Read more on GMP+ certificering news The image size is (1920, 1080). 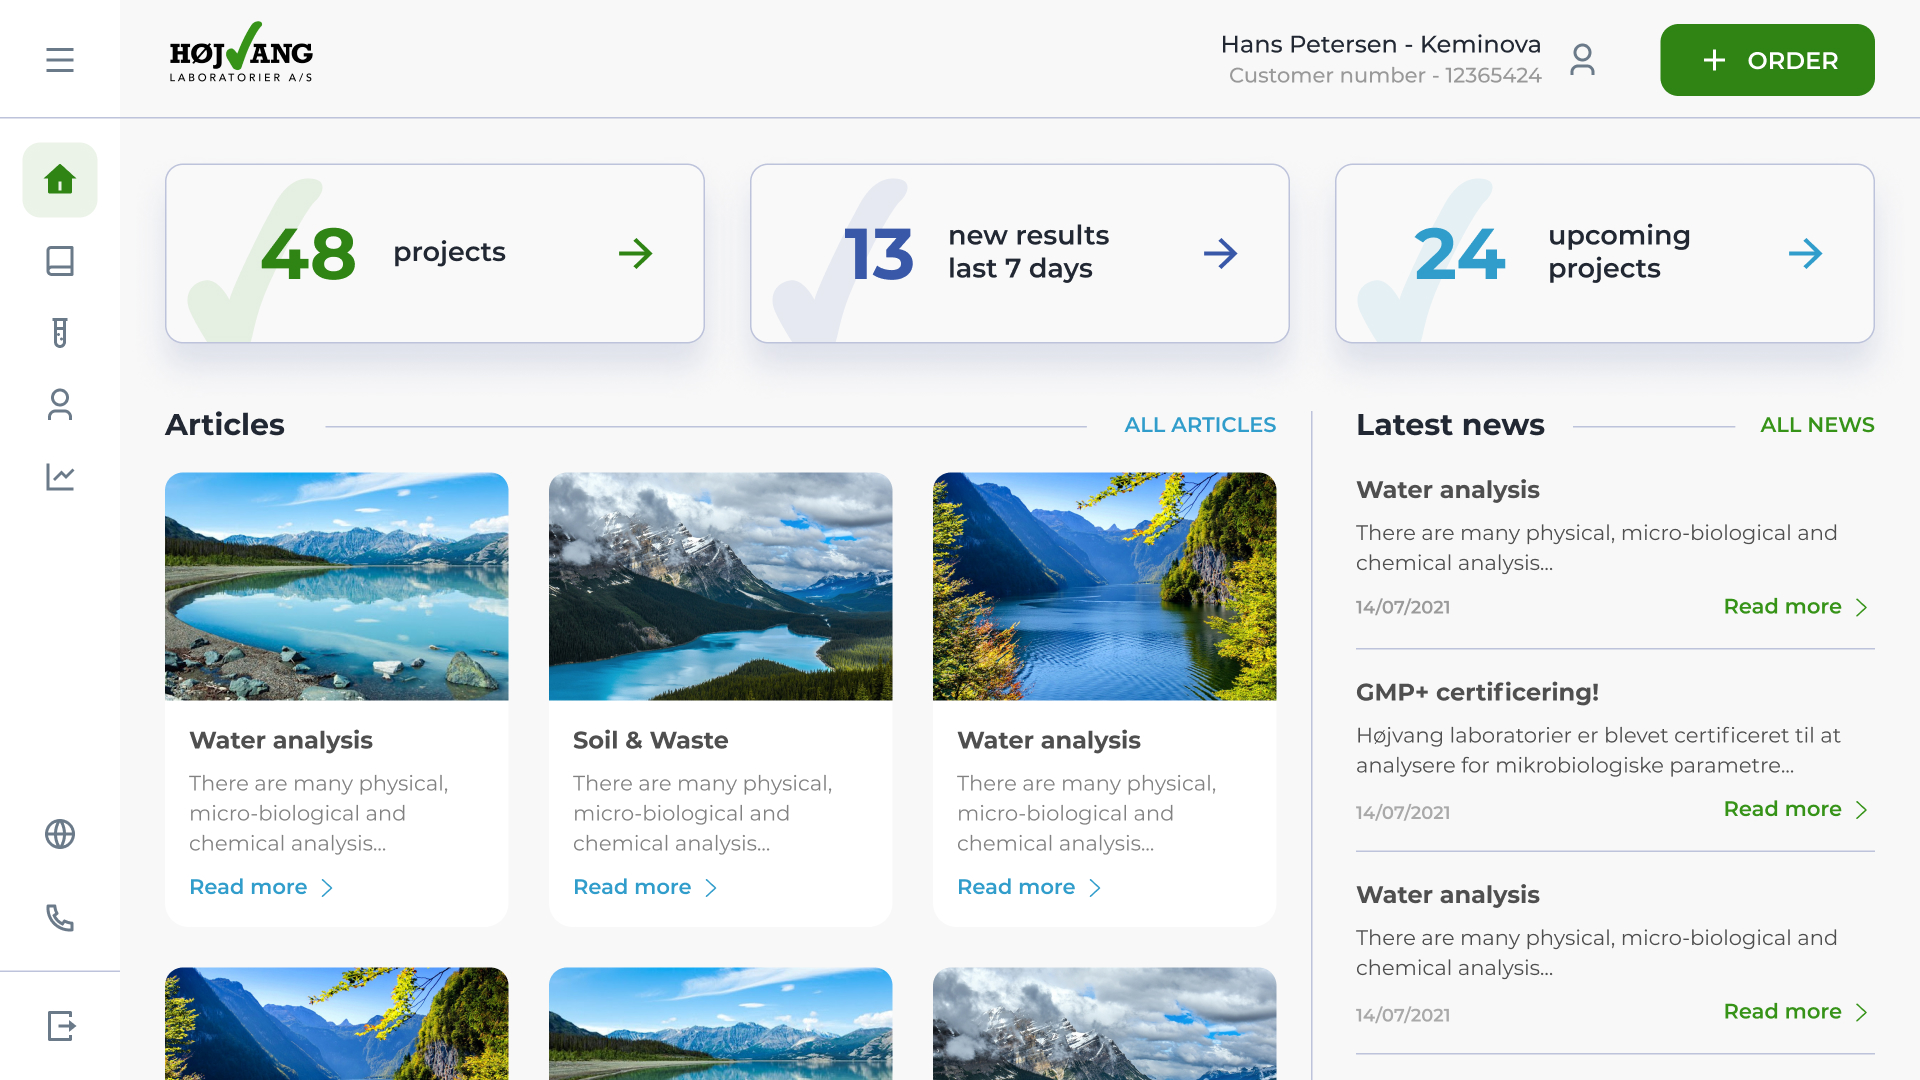[x=1795, y=809]
